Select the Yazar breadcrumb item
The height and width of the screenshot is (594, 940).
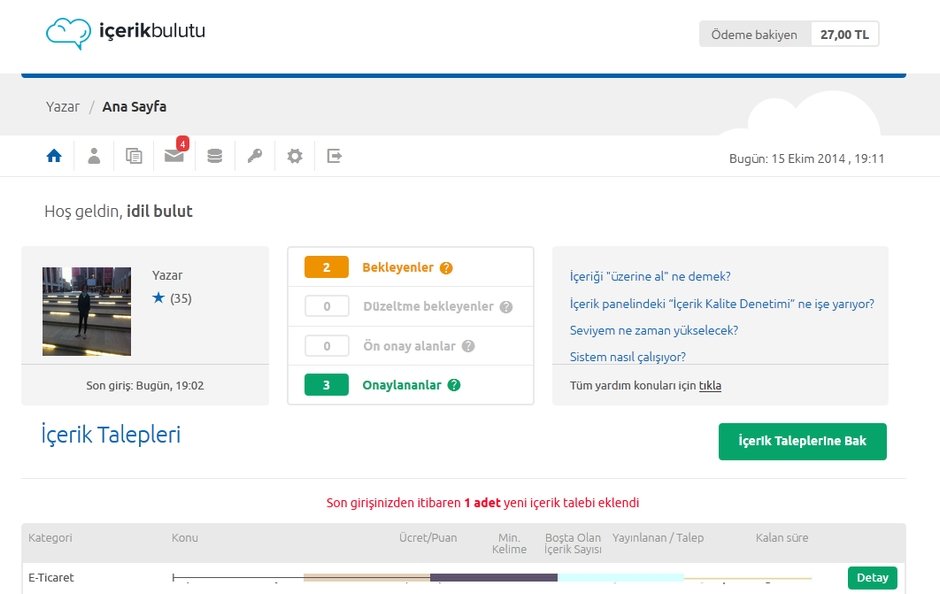(x=62, y=107)
